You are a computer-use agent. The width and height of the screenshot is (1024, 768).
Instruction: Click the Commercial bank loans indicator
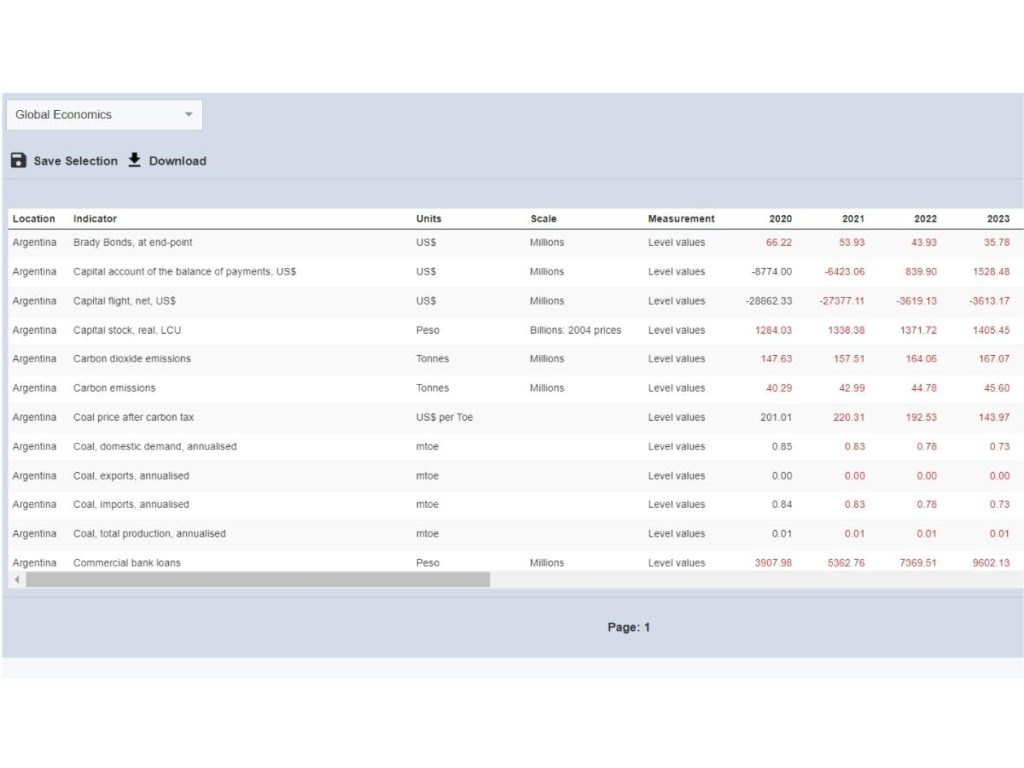126,562
